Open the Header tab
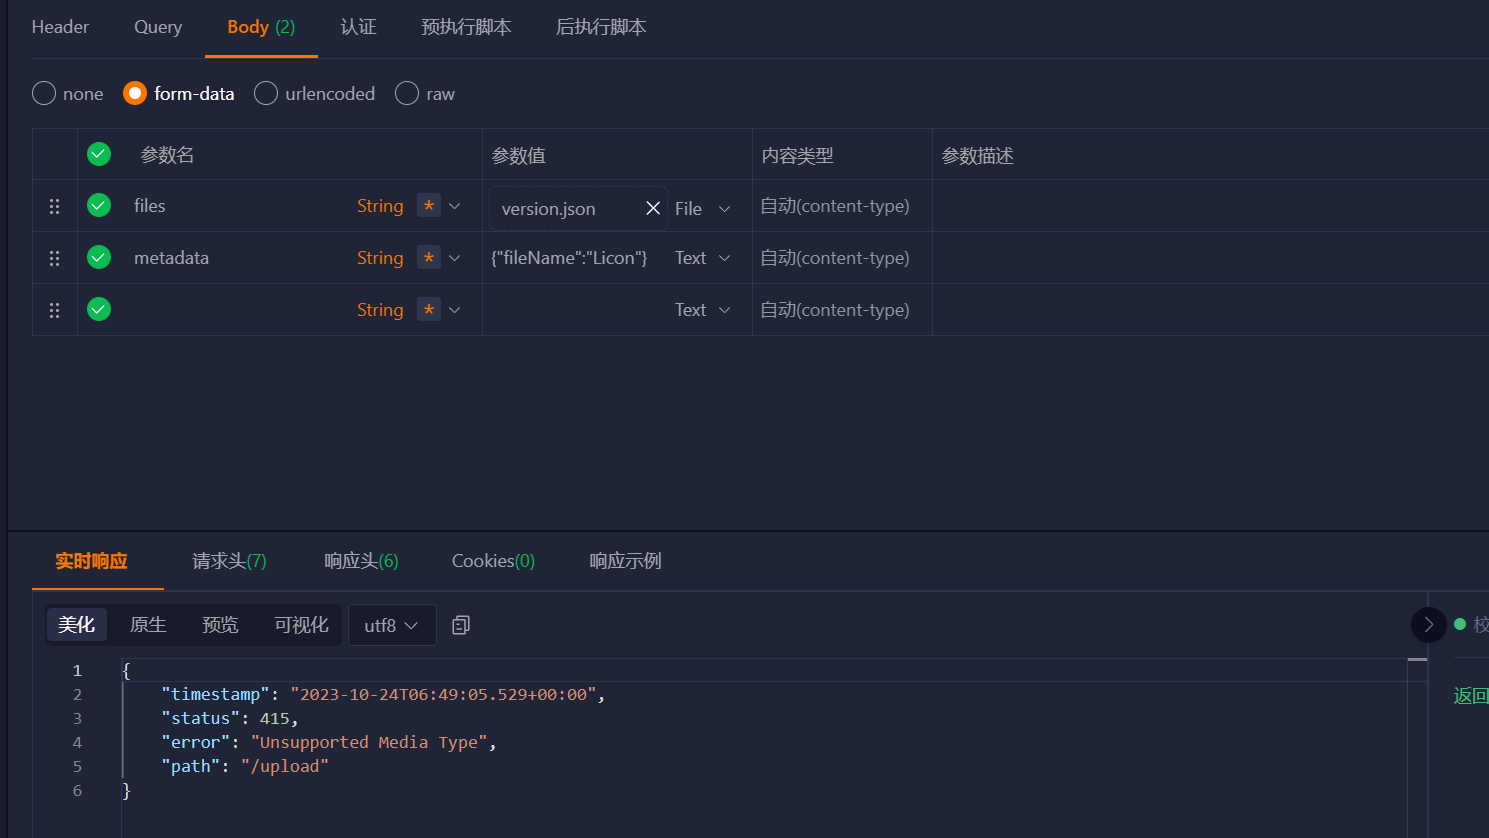The width and height of the screenshot is (1489, 838). click(x=60, y=27)
